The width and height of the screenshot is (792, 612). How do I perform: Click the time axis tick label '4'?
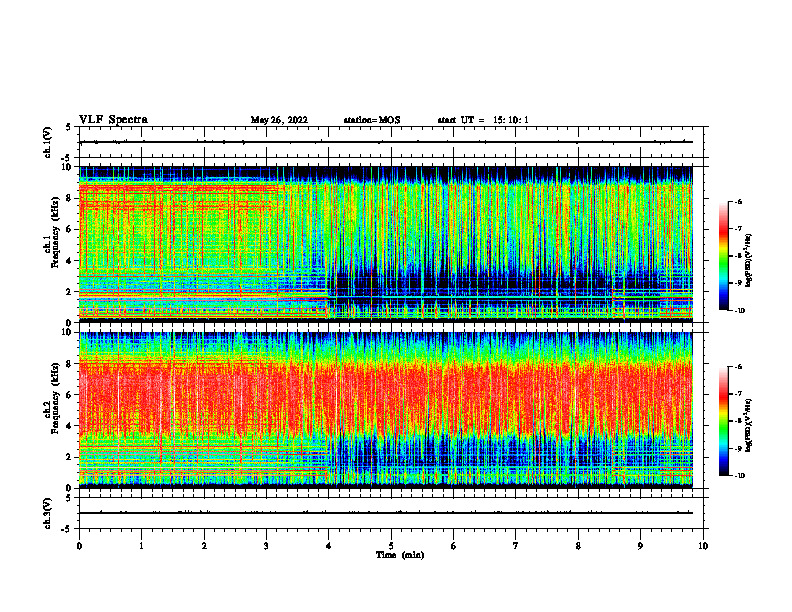pos(329,546)
